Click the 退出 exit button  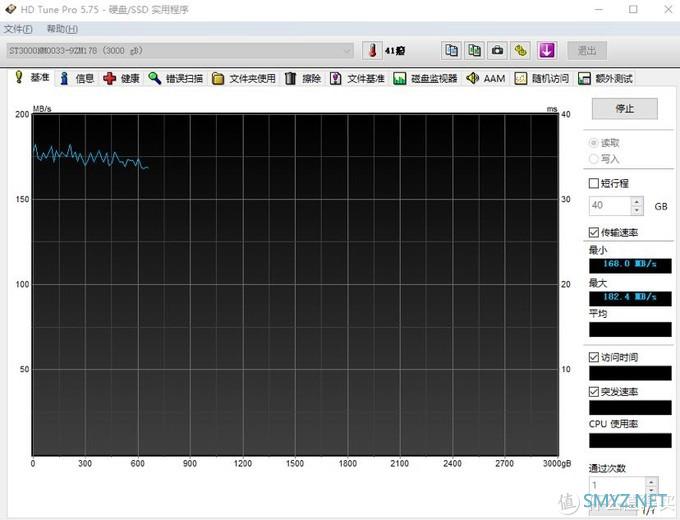(587, 51)
